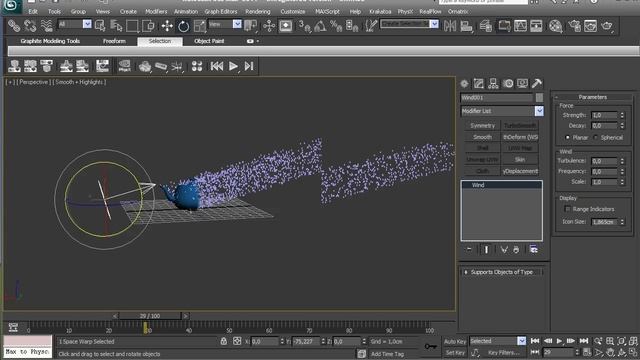This screenshot has width=640, height=360.
Task: Switch to the Hierarchy command panel
Action: [493, 84]
